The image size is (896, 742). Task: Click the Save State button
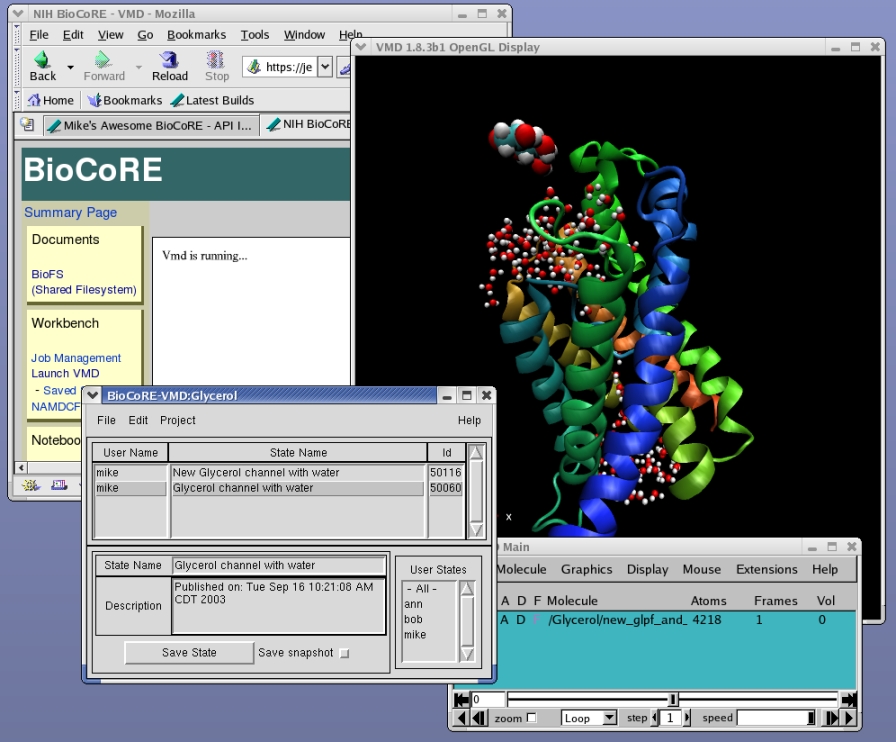click(189, 653)
